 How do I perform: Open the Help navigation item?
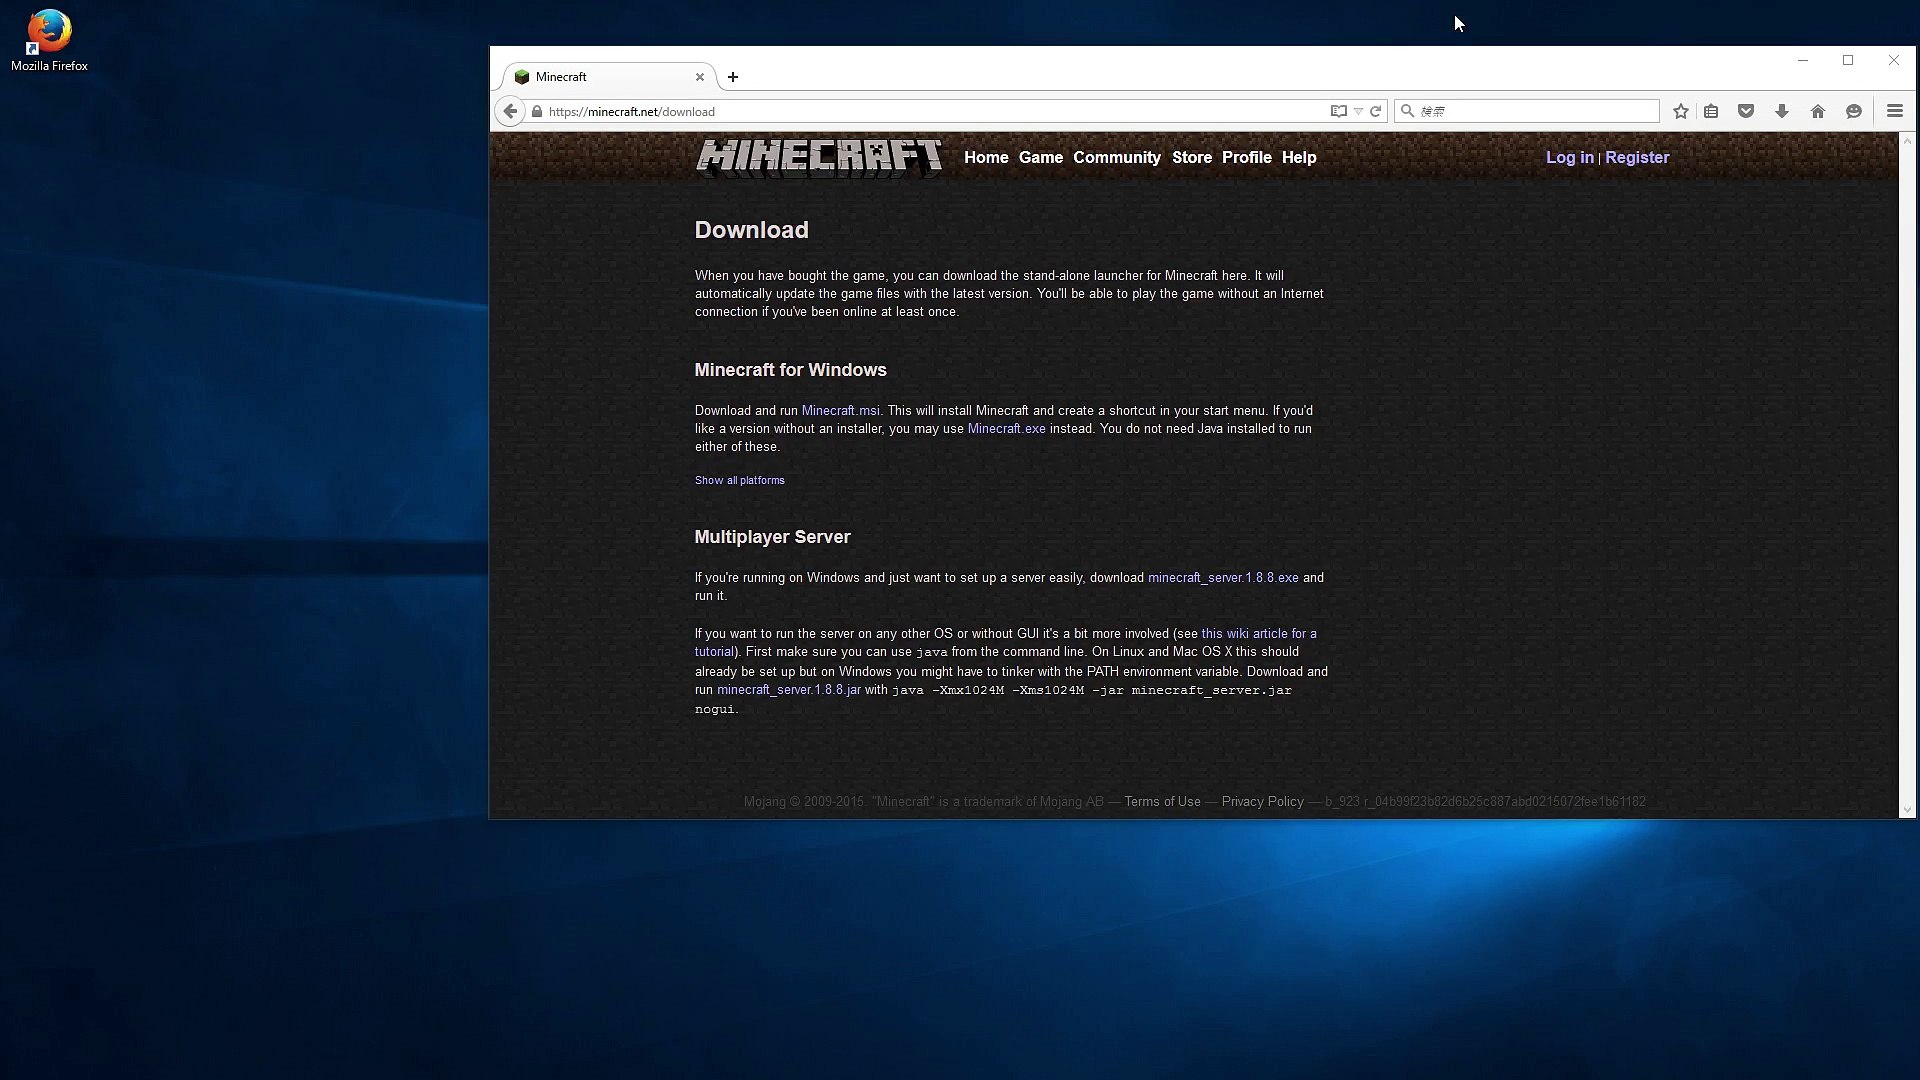tap(1299, 158)
